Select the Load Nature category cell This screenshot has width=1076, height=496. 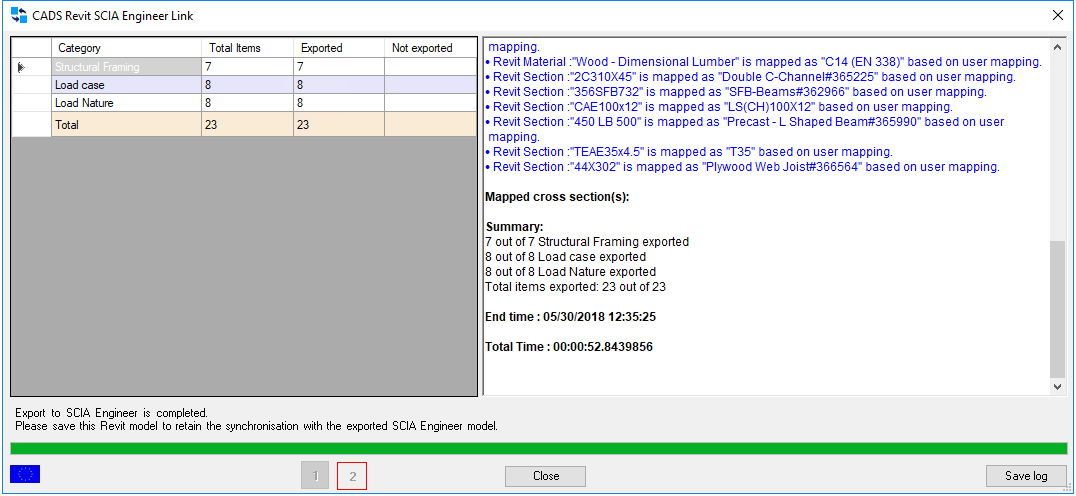pos(125,103)
